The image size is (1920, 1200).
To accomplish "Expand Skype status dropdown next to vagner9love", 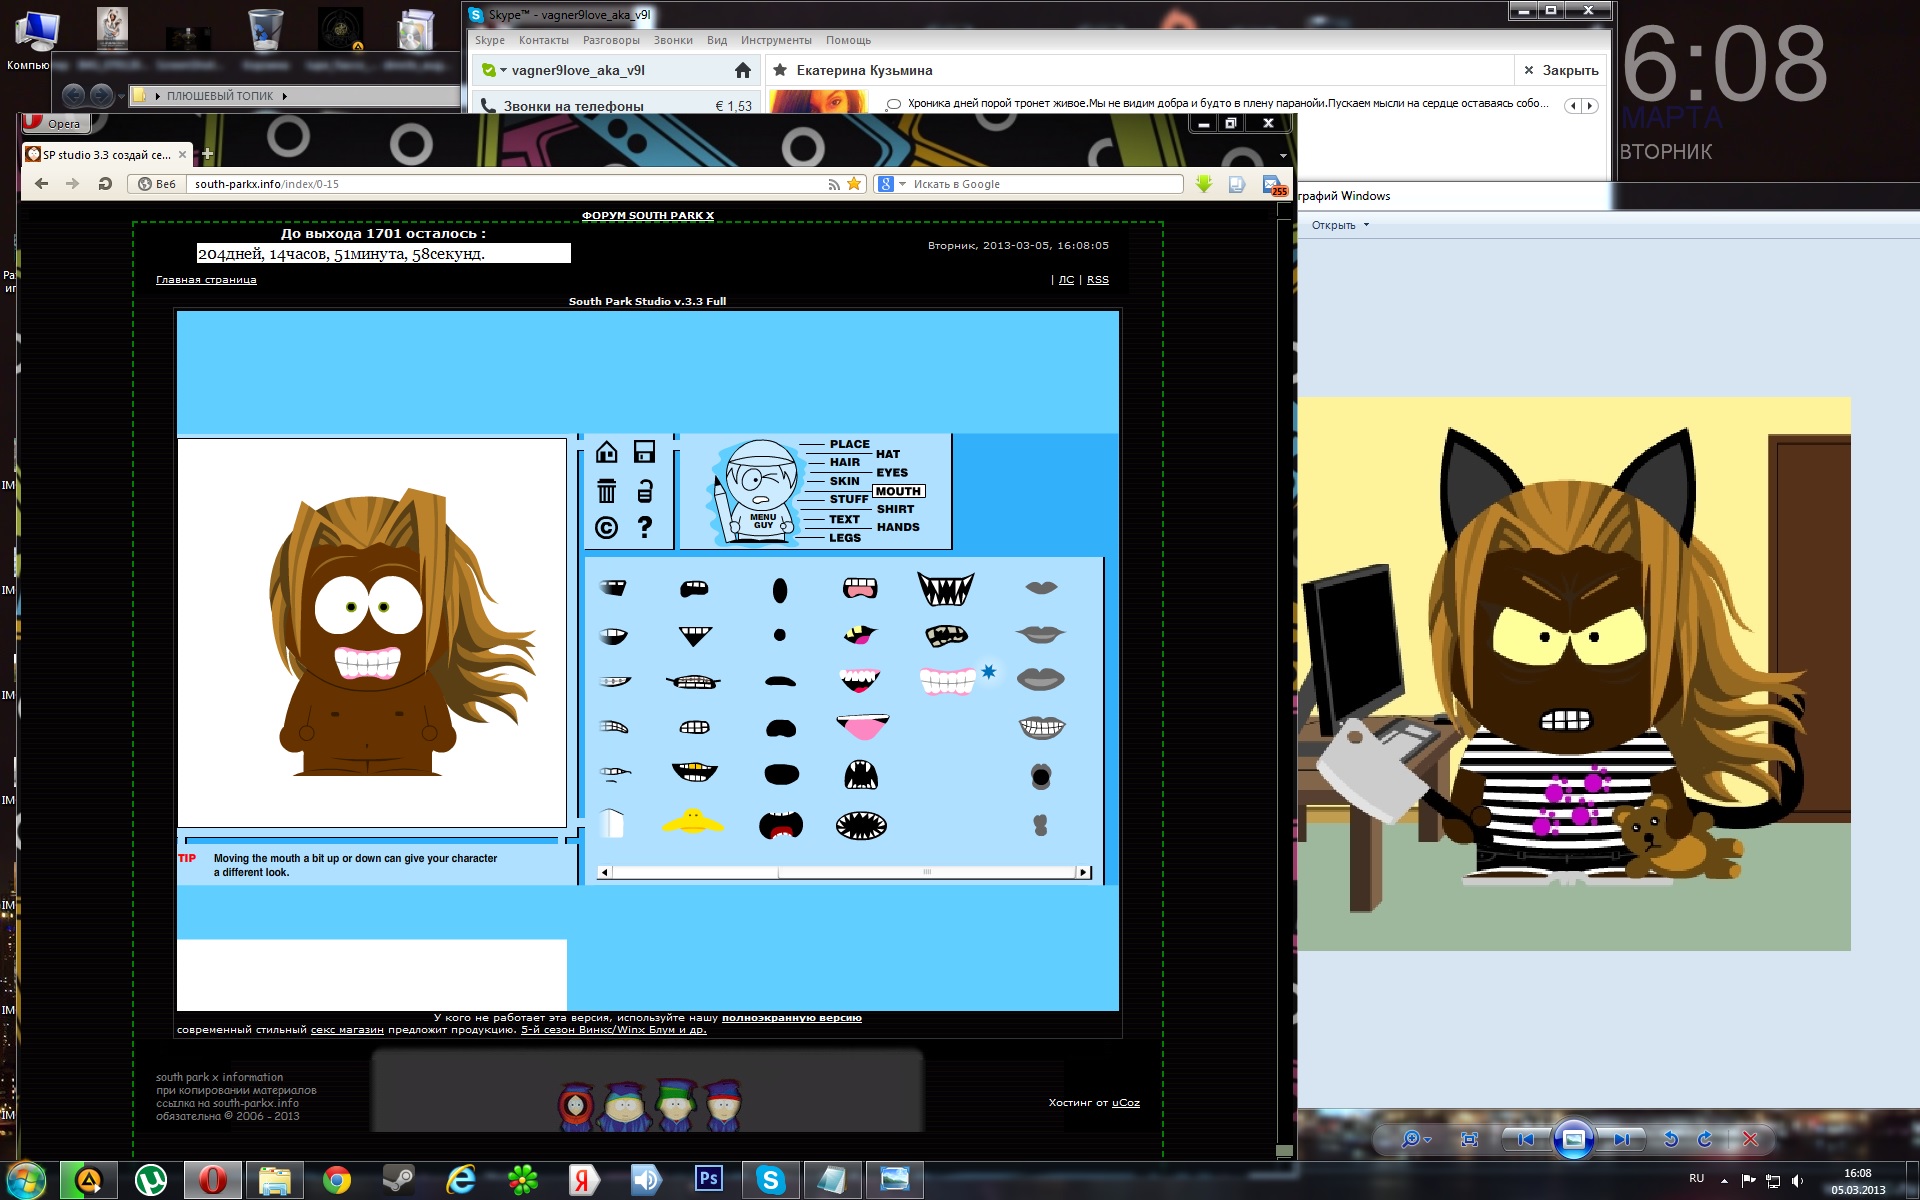I will [503, 70].
